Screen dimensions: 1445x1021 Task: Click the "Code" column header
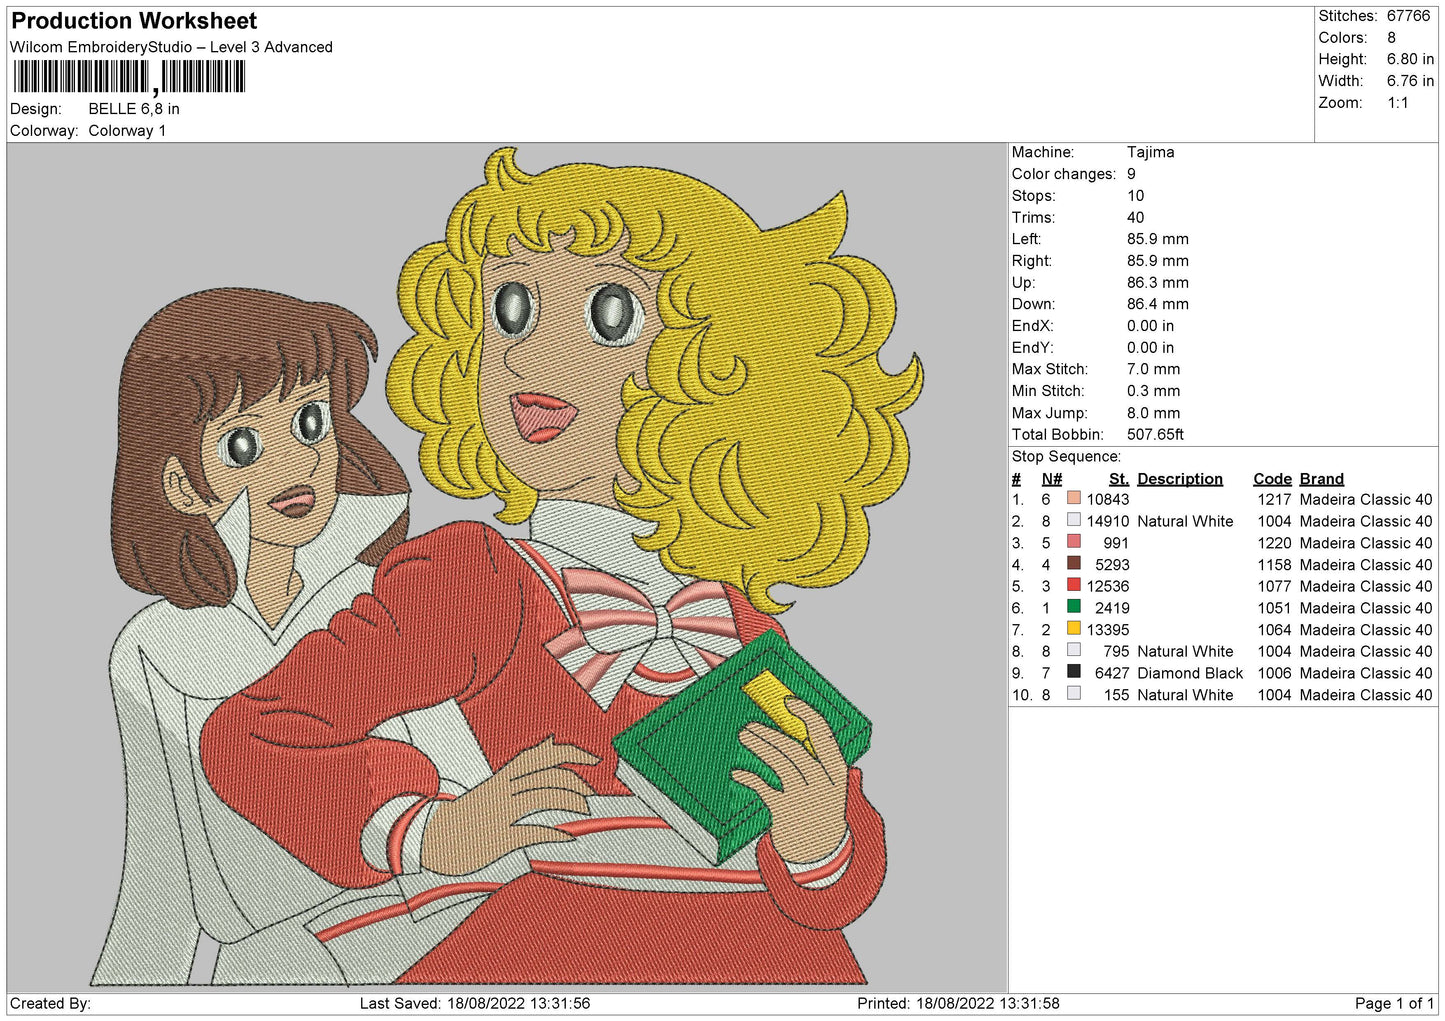pyautogui.click(x=1272, y=479)
